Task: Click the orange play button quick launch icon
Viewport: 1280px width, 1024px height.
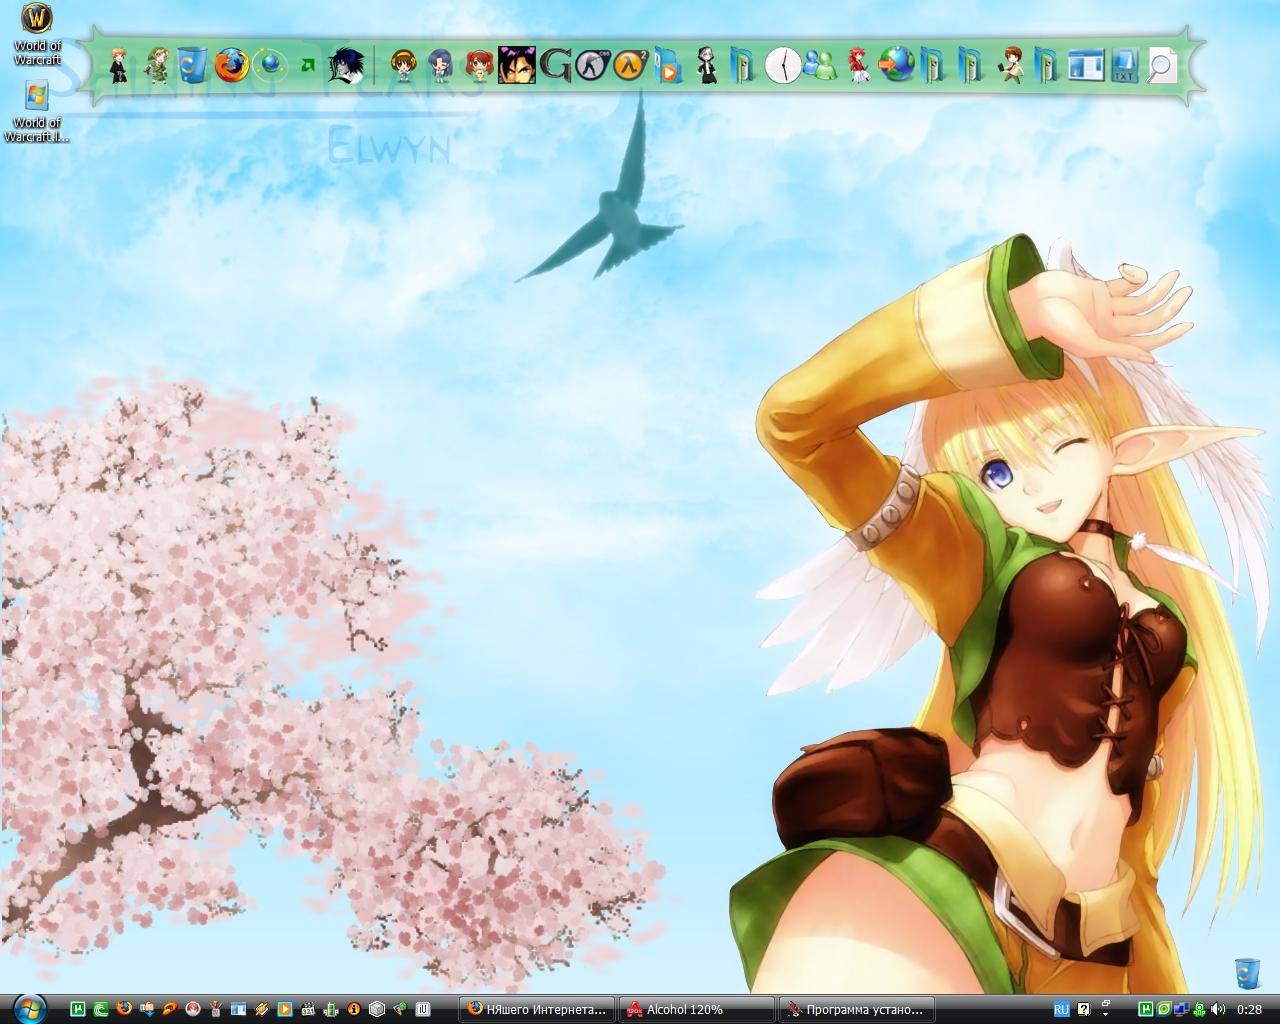Action: (x=284, y=1009)
